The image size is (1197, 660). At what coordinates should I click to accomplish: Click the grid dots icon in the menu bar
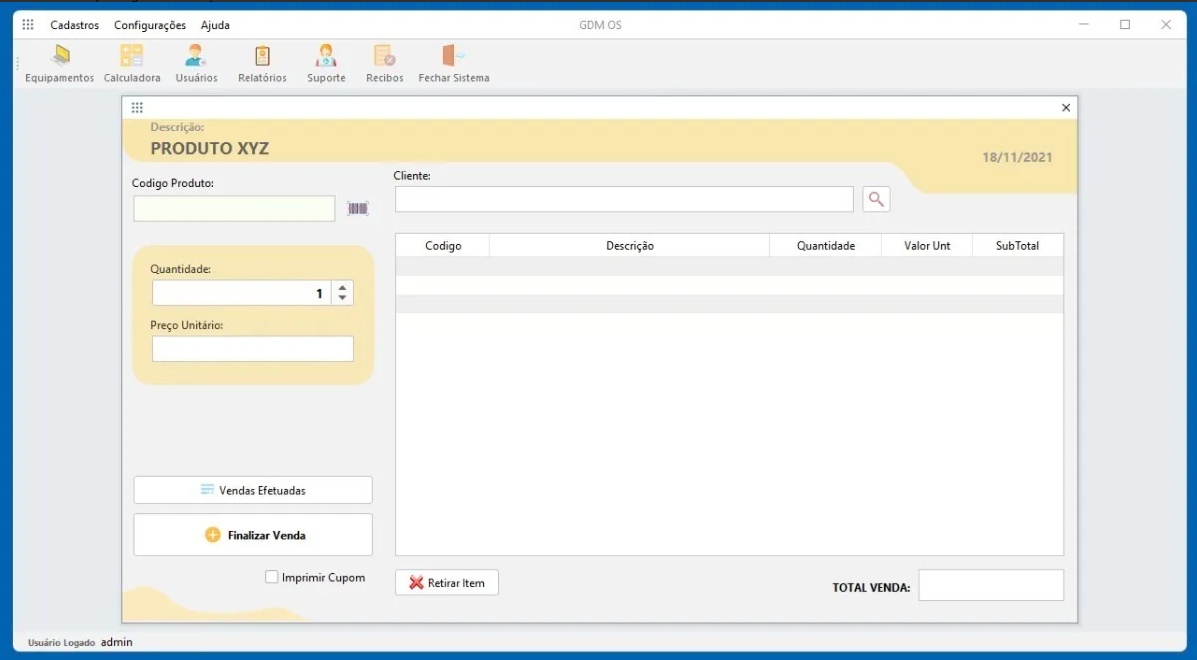coord(27,24)
